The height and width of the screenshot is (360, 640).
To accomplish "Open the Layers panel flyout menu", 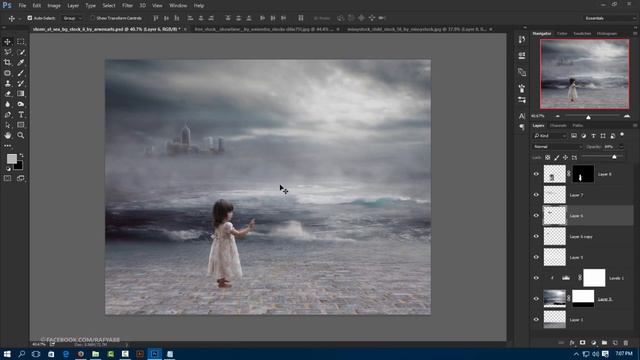I will pyautogui.click(x=635, y=126).
